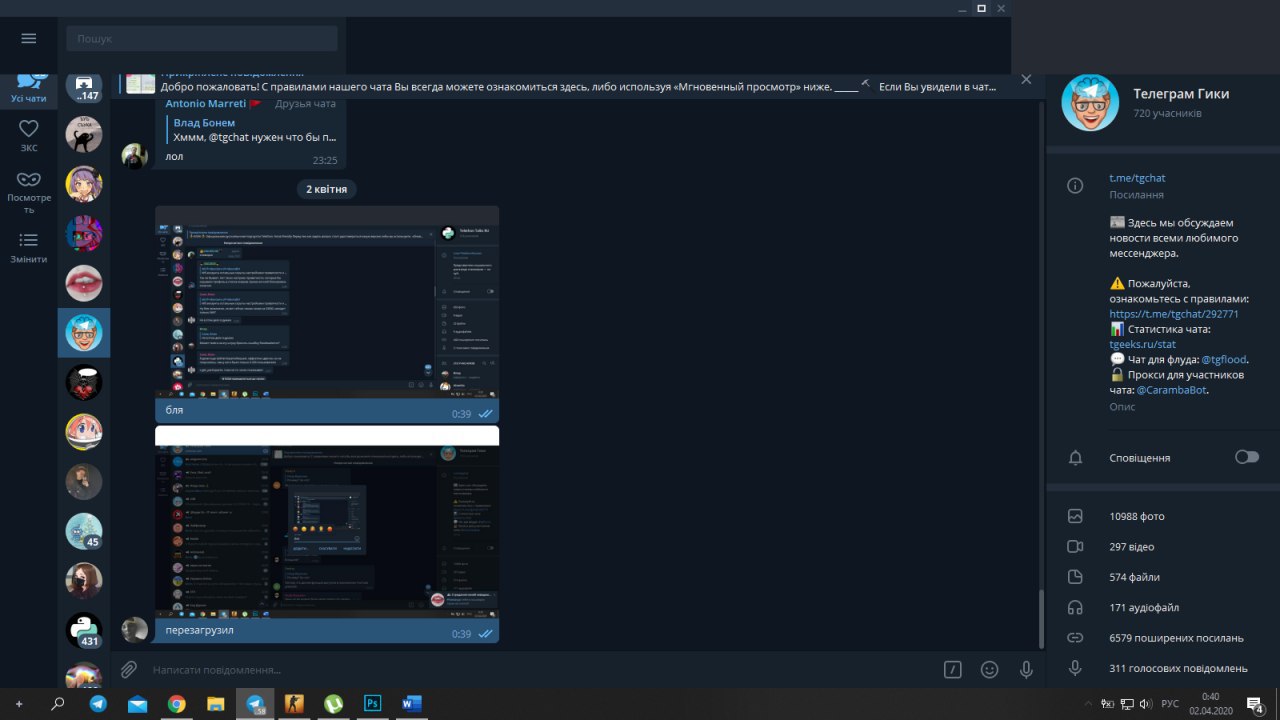Select Змінити to edit chat folders
The image size is (1280, 720).
28,247
